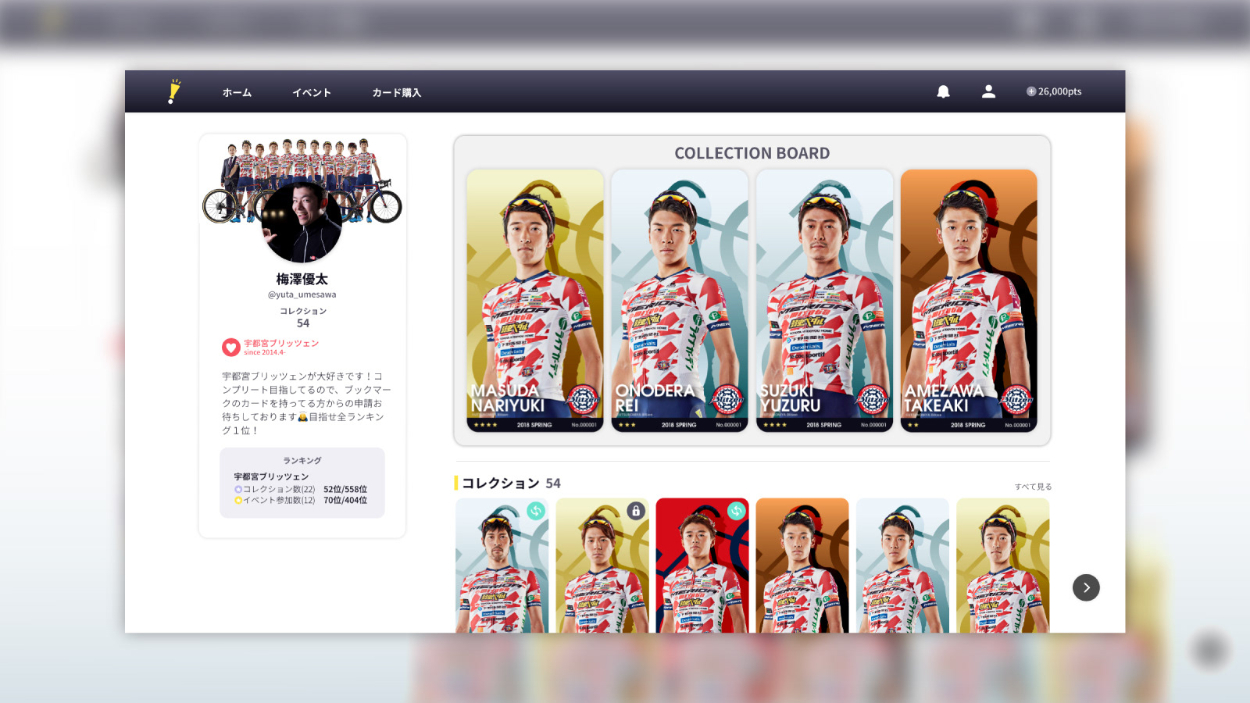This screenshot has height=703, width=1250.
Task: Click the 宇都宮ブリッツェン favorite team link
Action: coord(281,343)
